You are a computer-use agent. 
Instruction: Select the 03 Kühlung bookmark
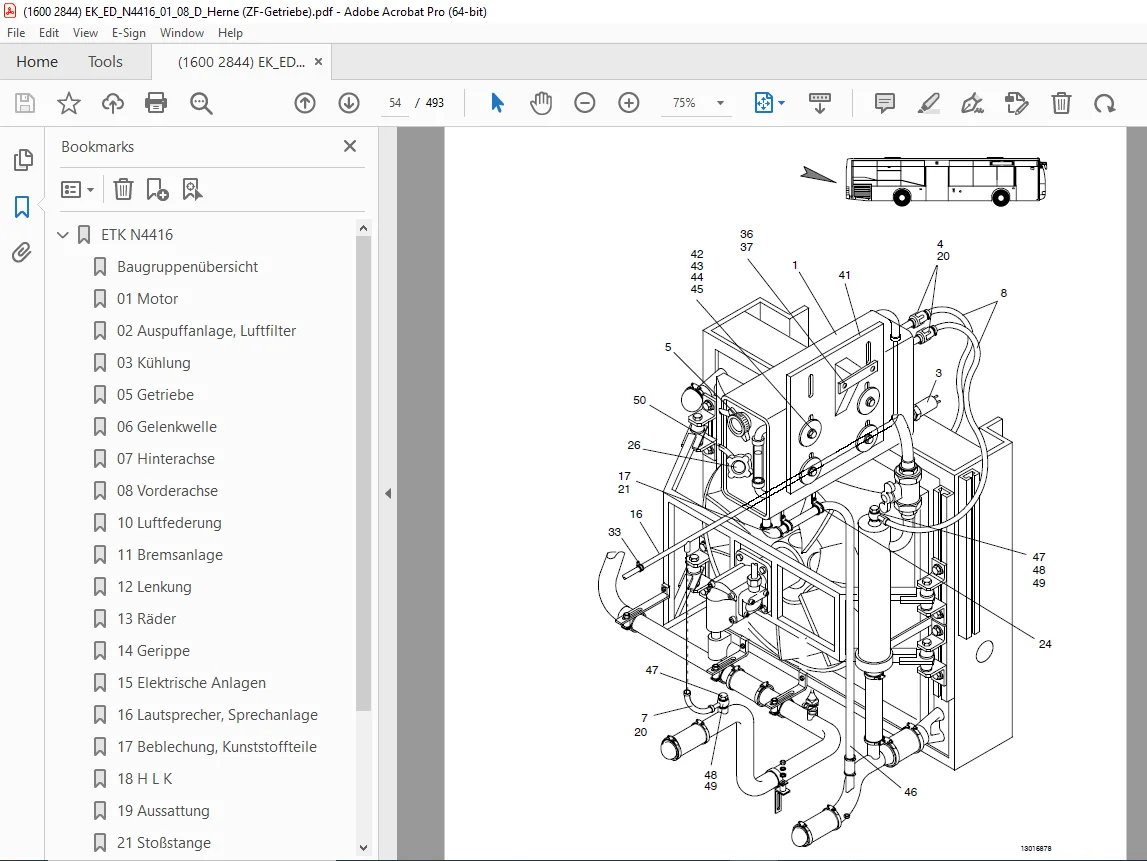[154, 363]
